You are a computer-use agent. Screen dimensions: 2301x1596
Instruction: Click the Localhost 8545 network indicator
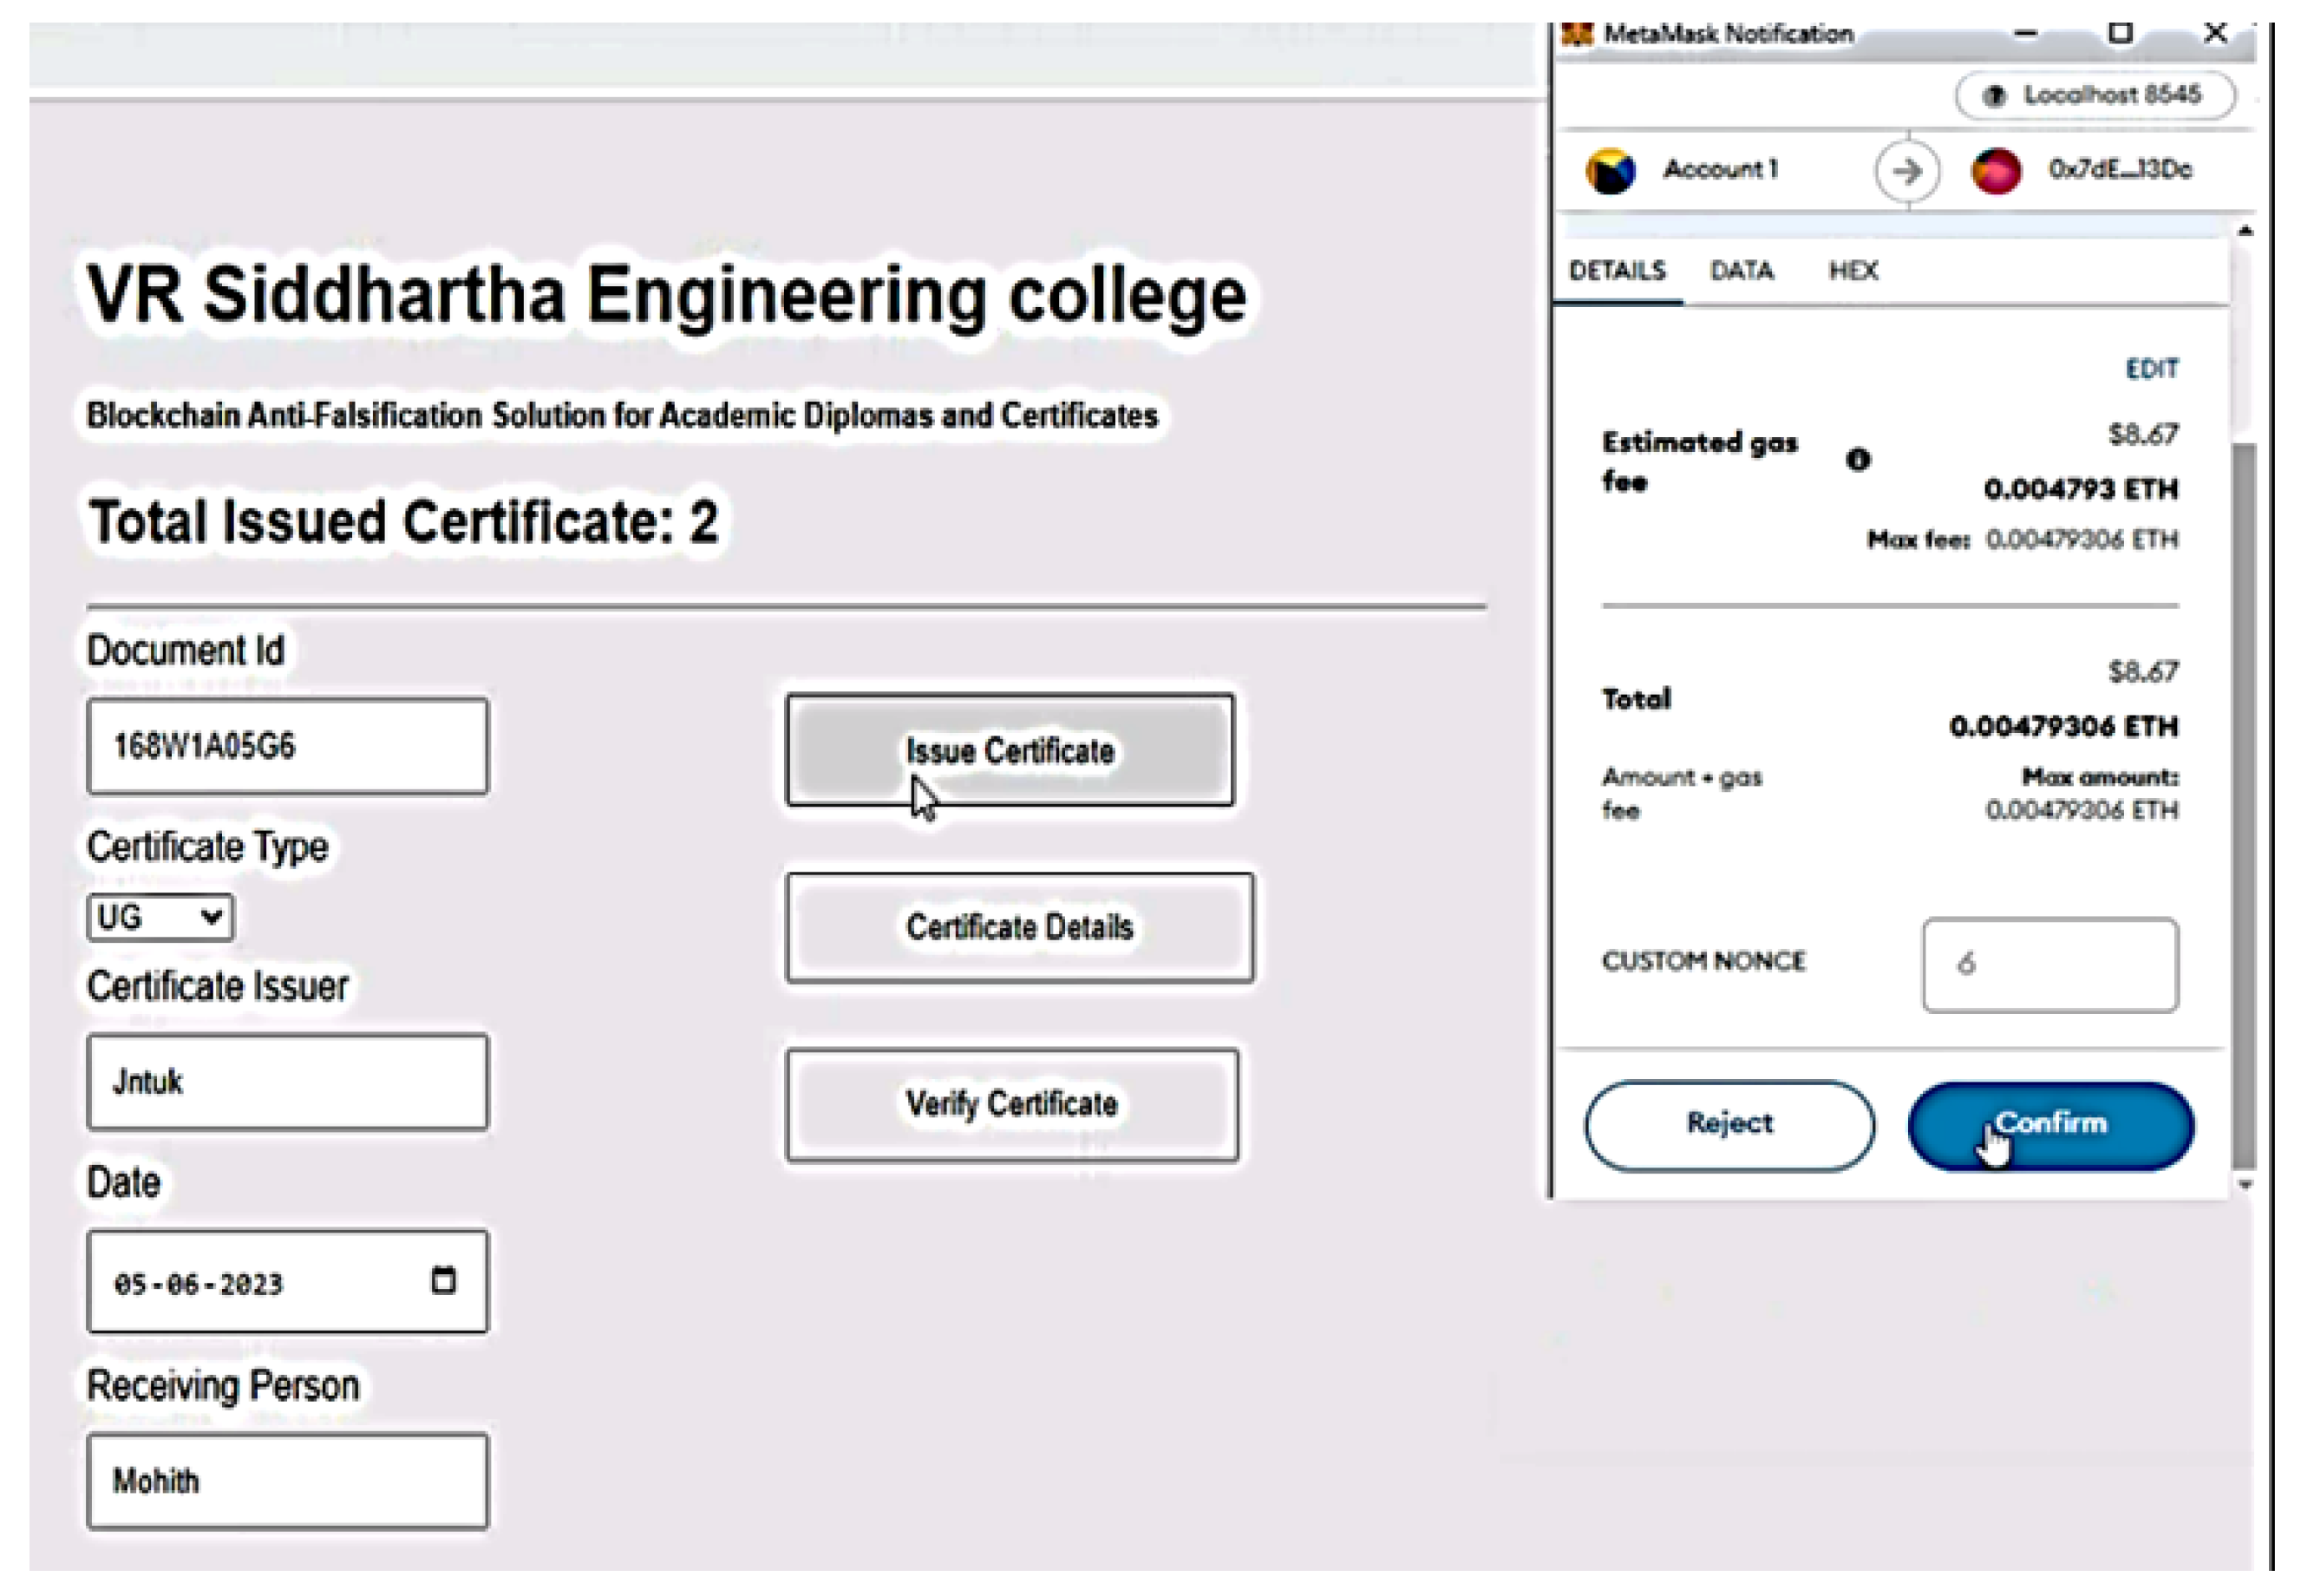point(2095,95)
